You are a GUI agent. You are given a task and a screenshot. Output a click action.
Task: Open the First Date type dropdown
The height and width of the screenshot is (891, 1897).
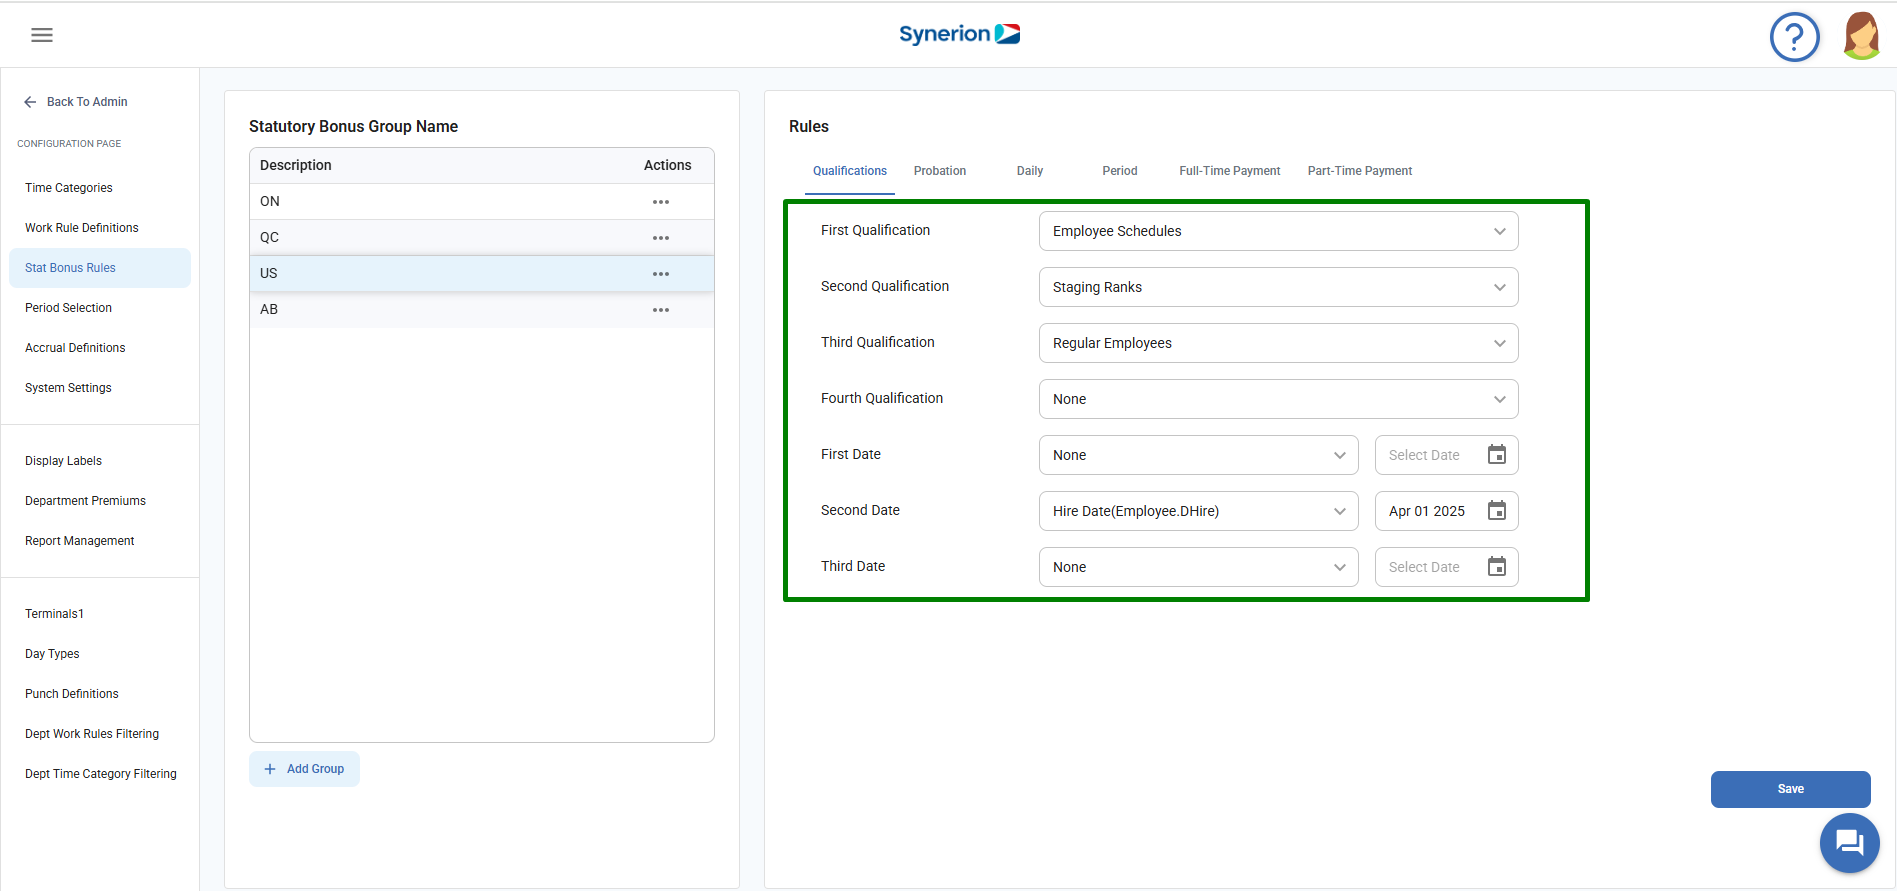pyautogui.click(x=1199, y=455)
